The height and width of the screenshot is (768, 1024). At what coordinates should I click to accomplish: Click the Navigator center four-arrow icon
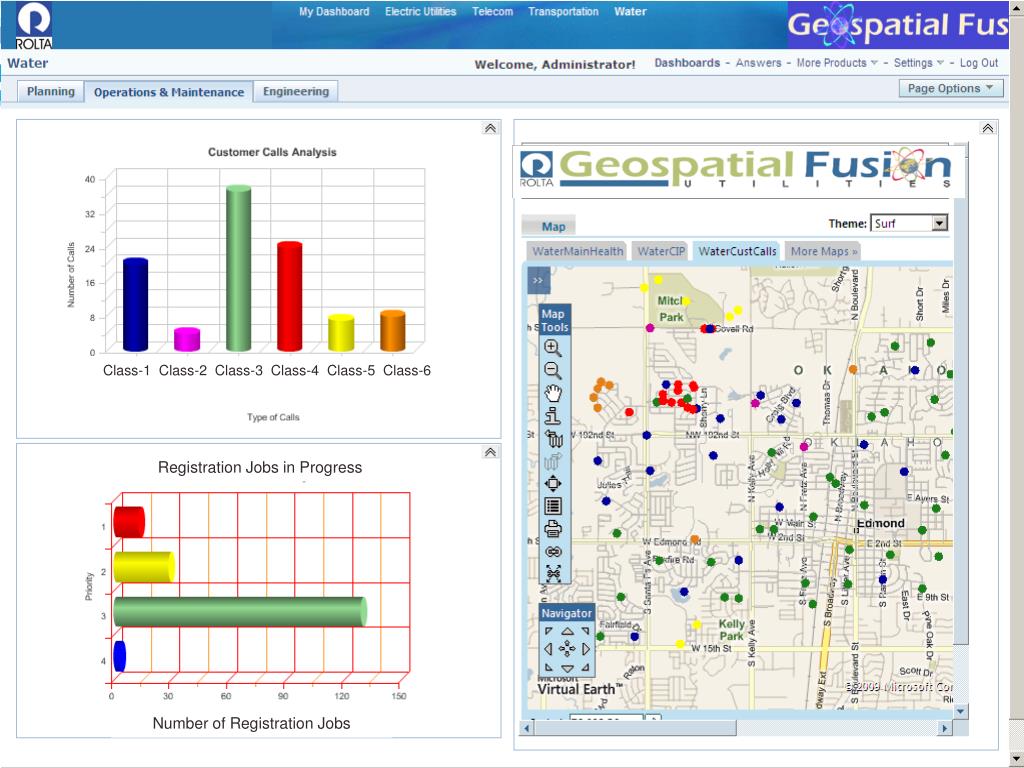pyautogui.click(x=567, y=648)
